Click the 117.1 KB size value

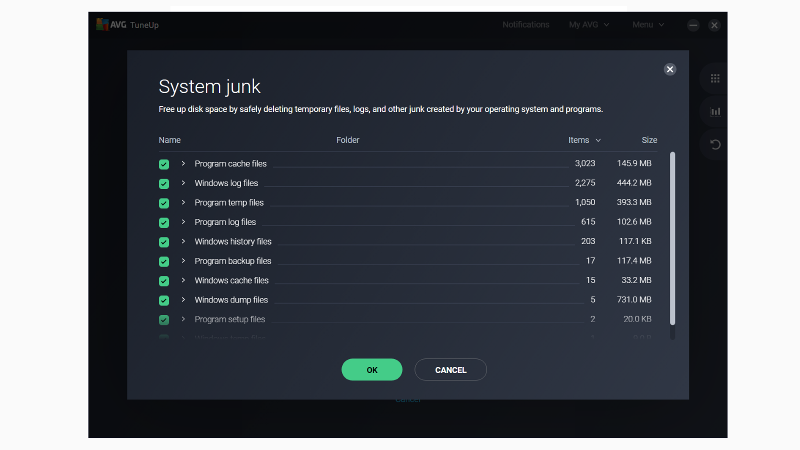point(635,241)
